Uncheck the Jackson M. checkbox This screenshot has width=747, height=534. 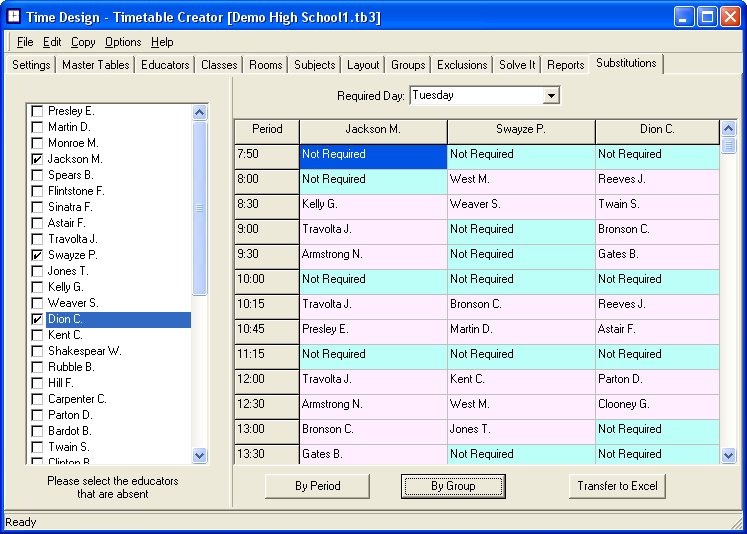[x=37, y=159]
